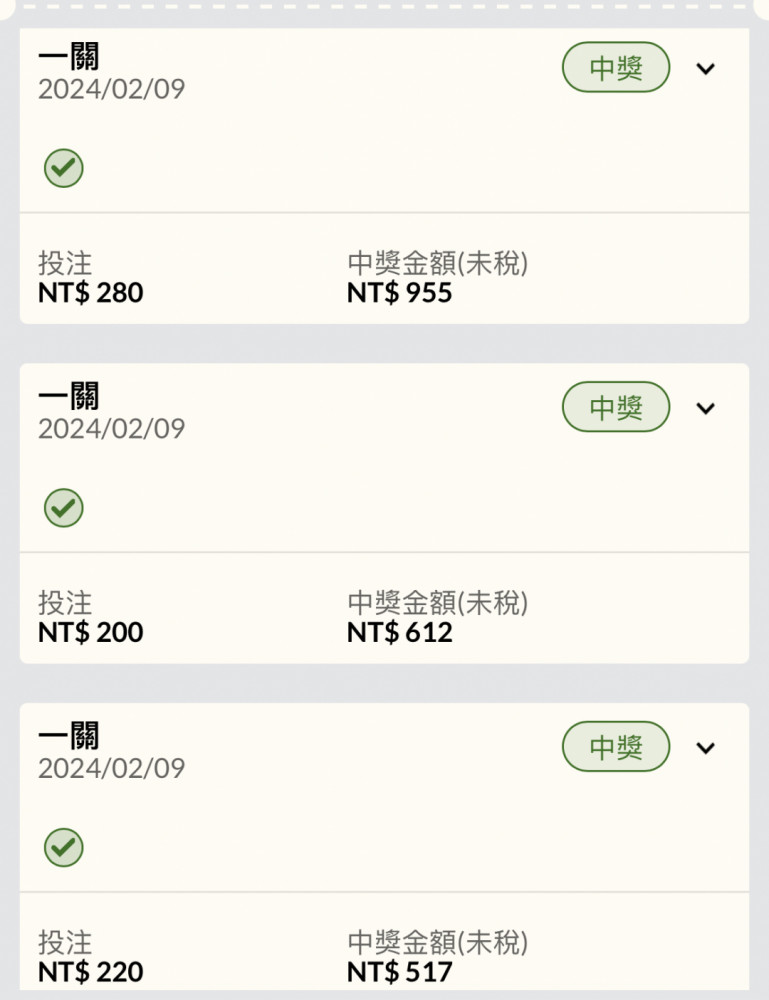The height and width of the screenshot is (1000, 769).
Task: Click the NT$ 280 bet amount
Action: coord(91,293)
